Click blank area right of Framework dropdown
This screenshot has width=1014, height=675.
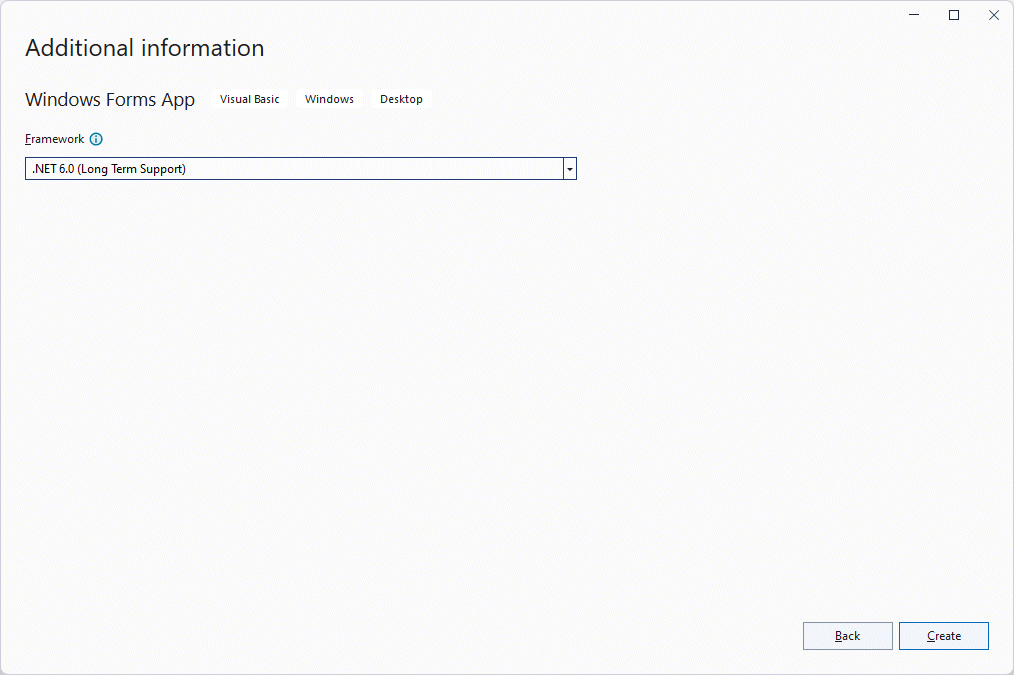pyautogui.click(x=780, y=169)
